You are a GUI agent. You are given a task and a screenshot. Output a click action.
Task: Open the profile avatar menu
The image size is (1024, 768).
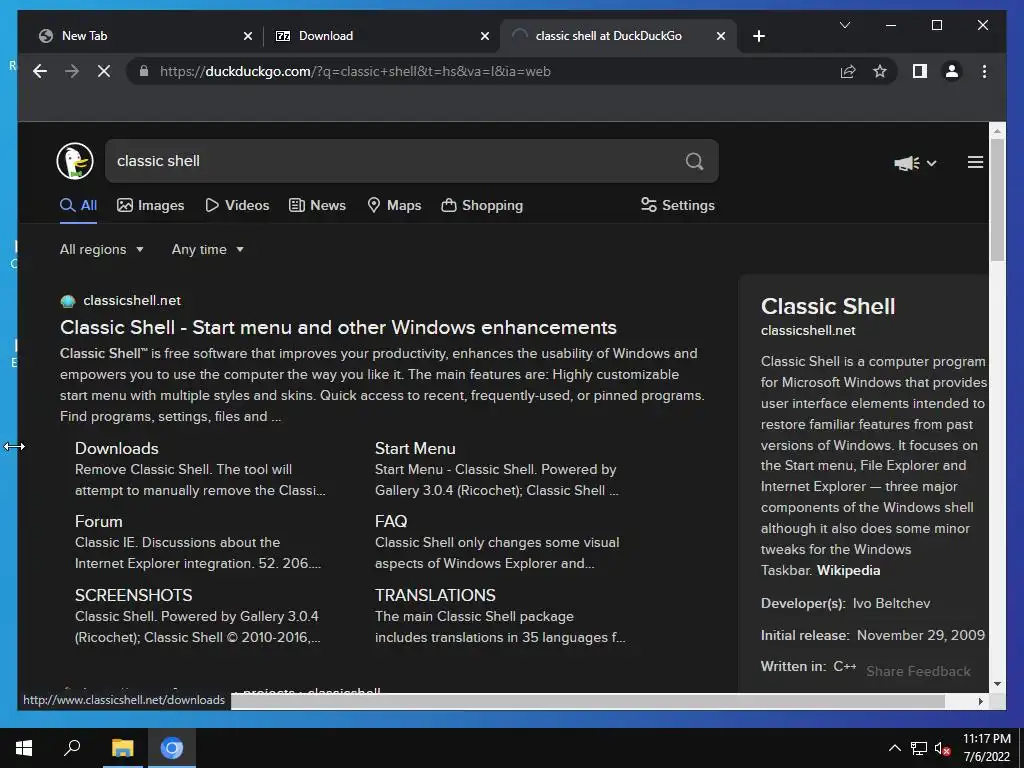coord(952,71)
